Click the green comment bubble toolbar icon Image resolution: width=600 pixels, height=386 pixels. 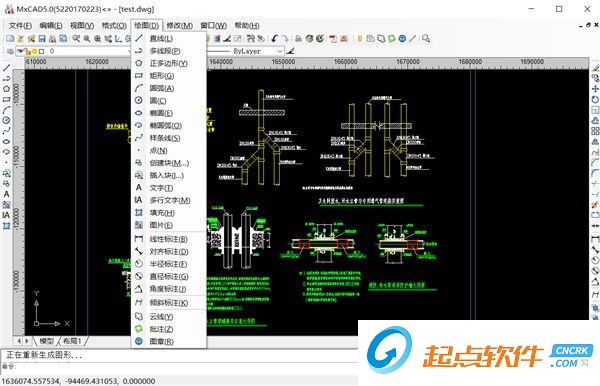tap(391, 39)
